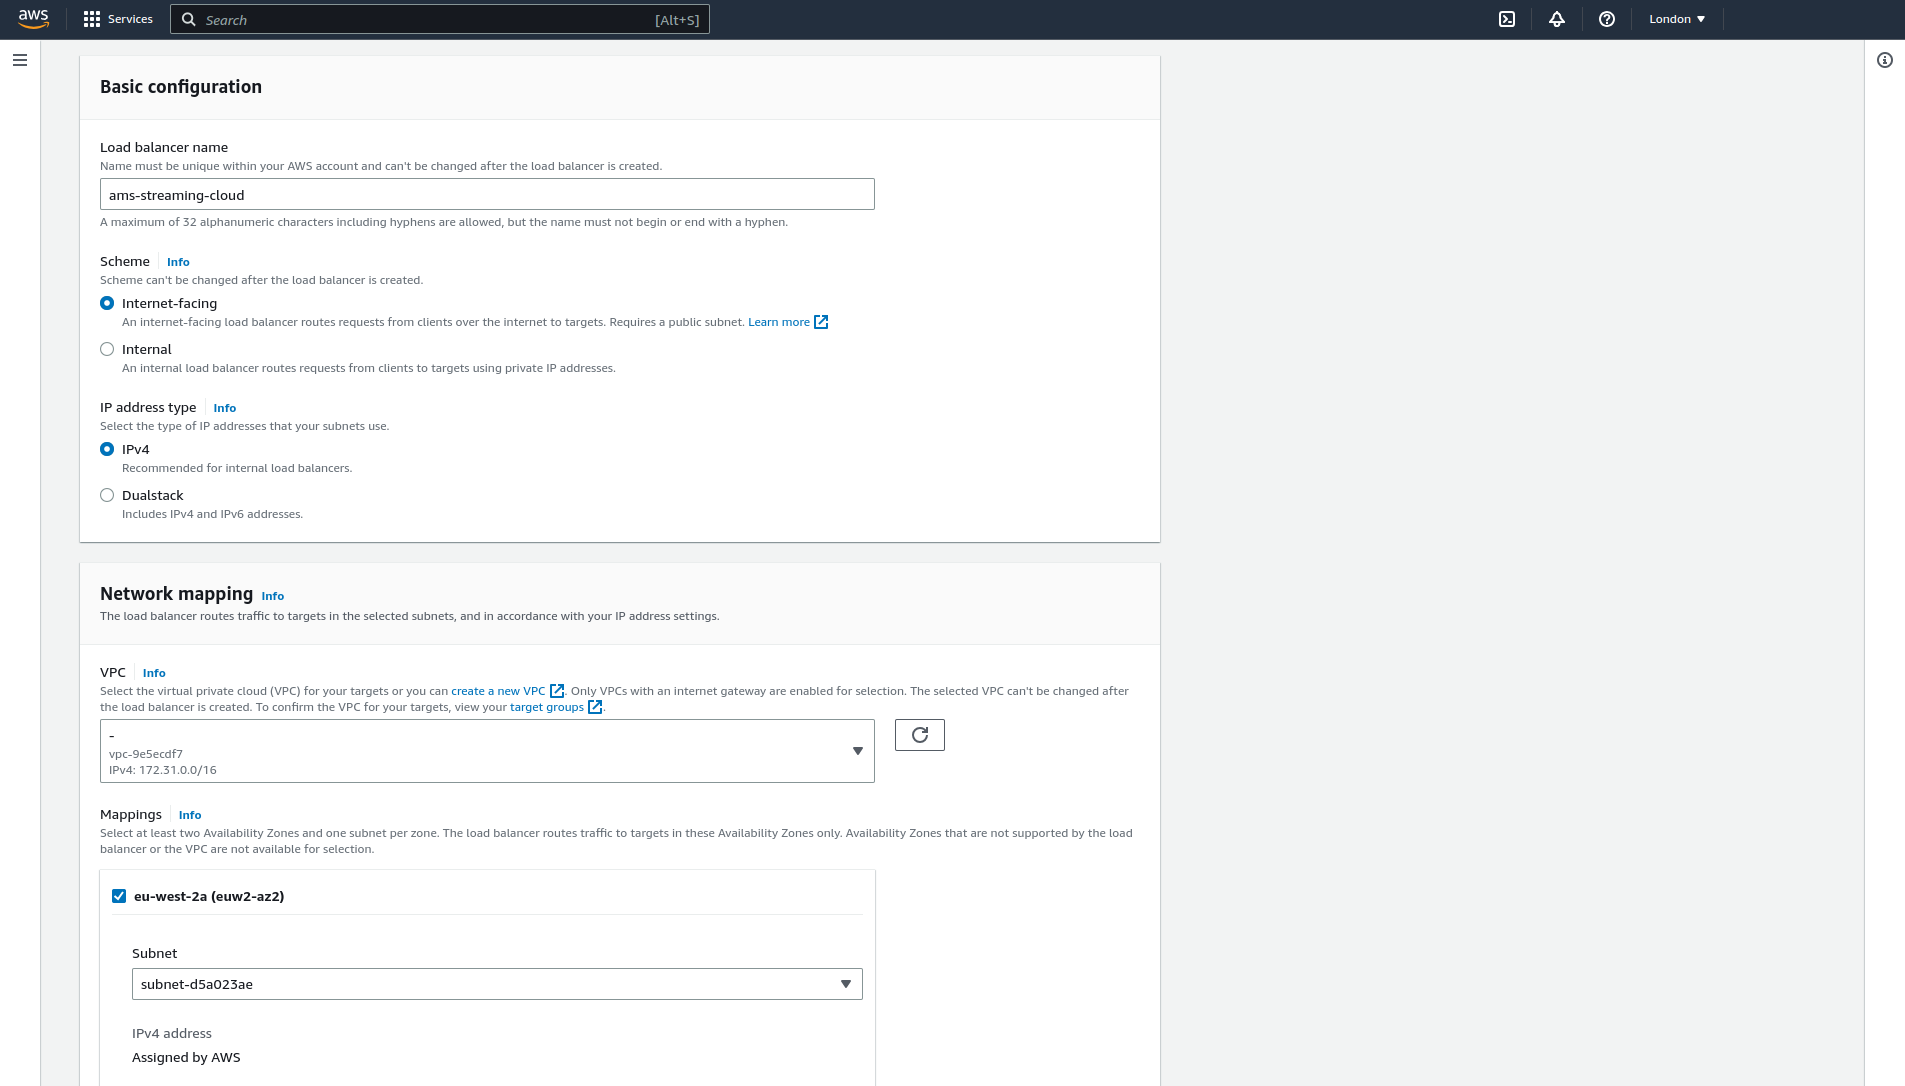This screenshot has width=1905, height=1086.
Task: Open the notifications bell
Action: (1557, 19)
